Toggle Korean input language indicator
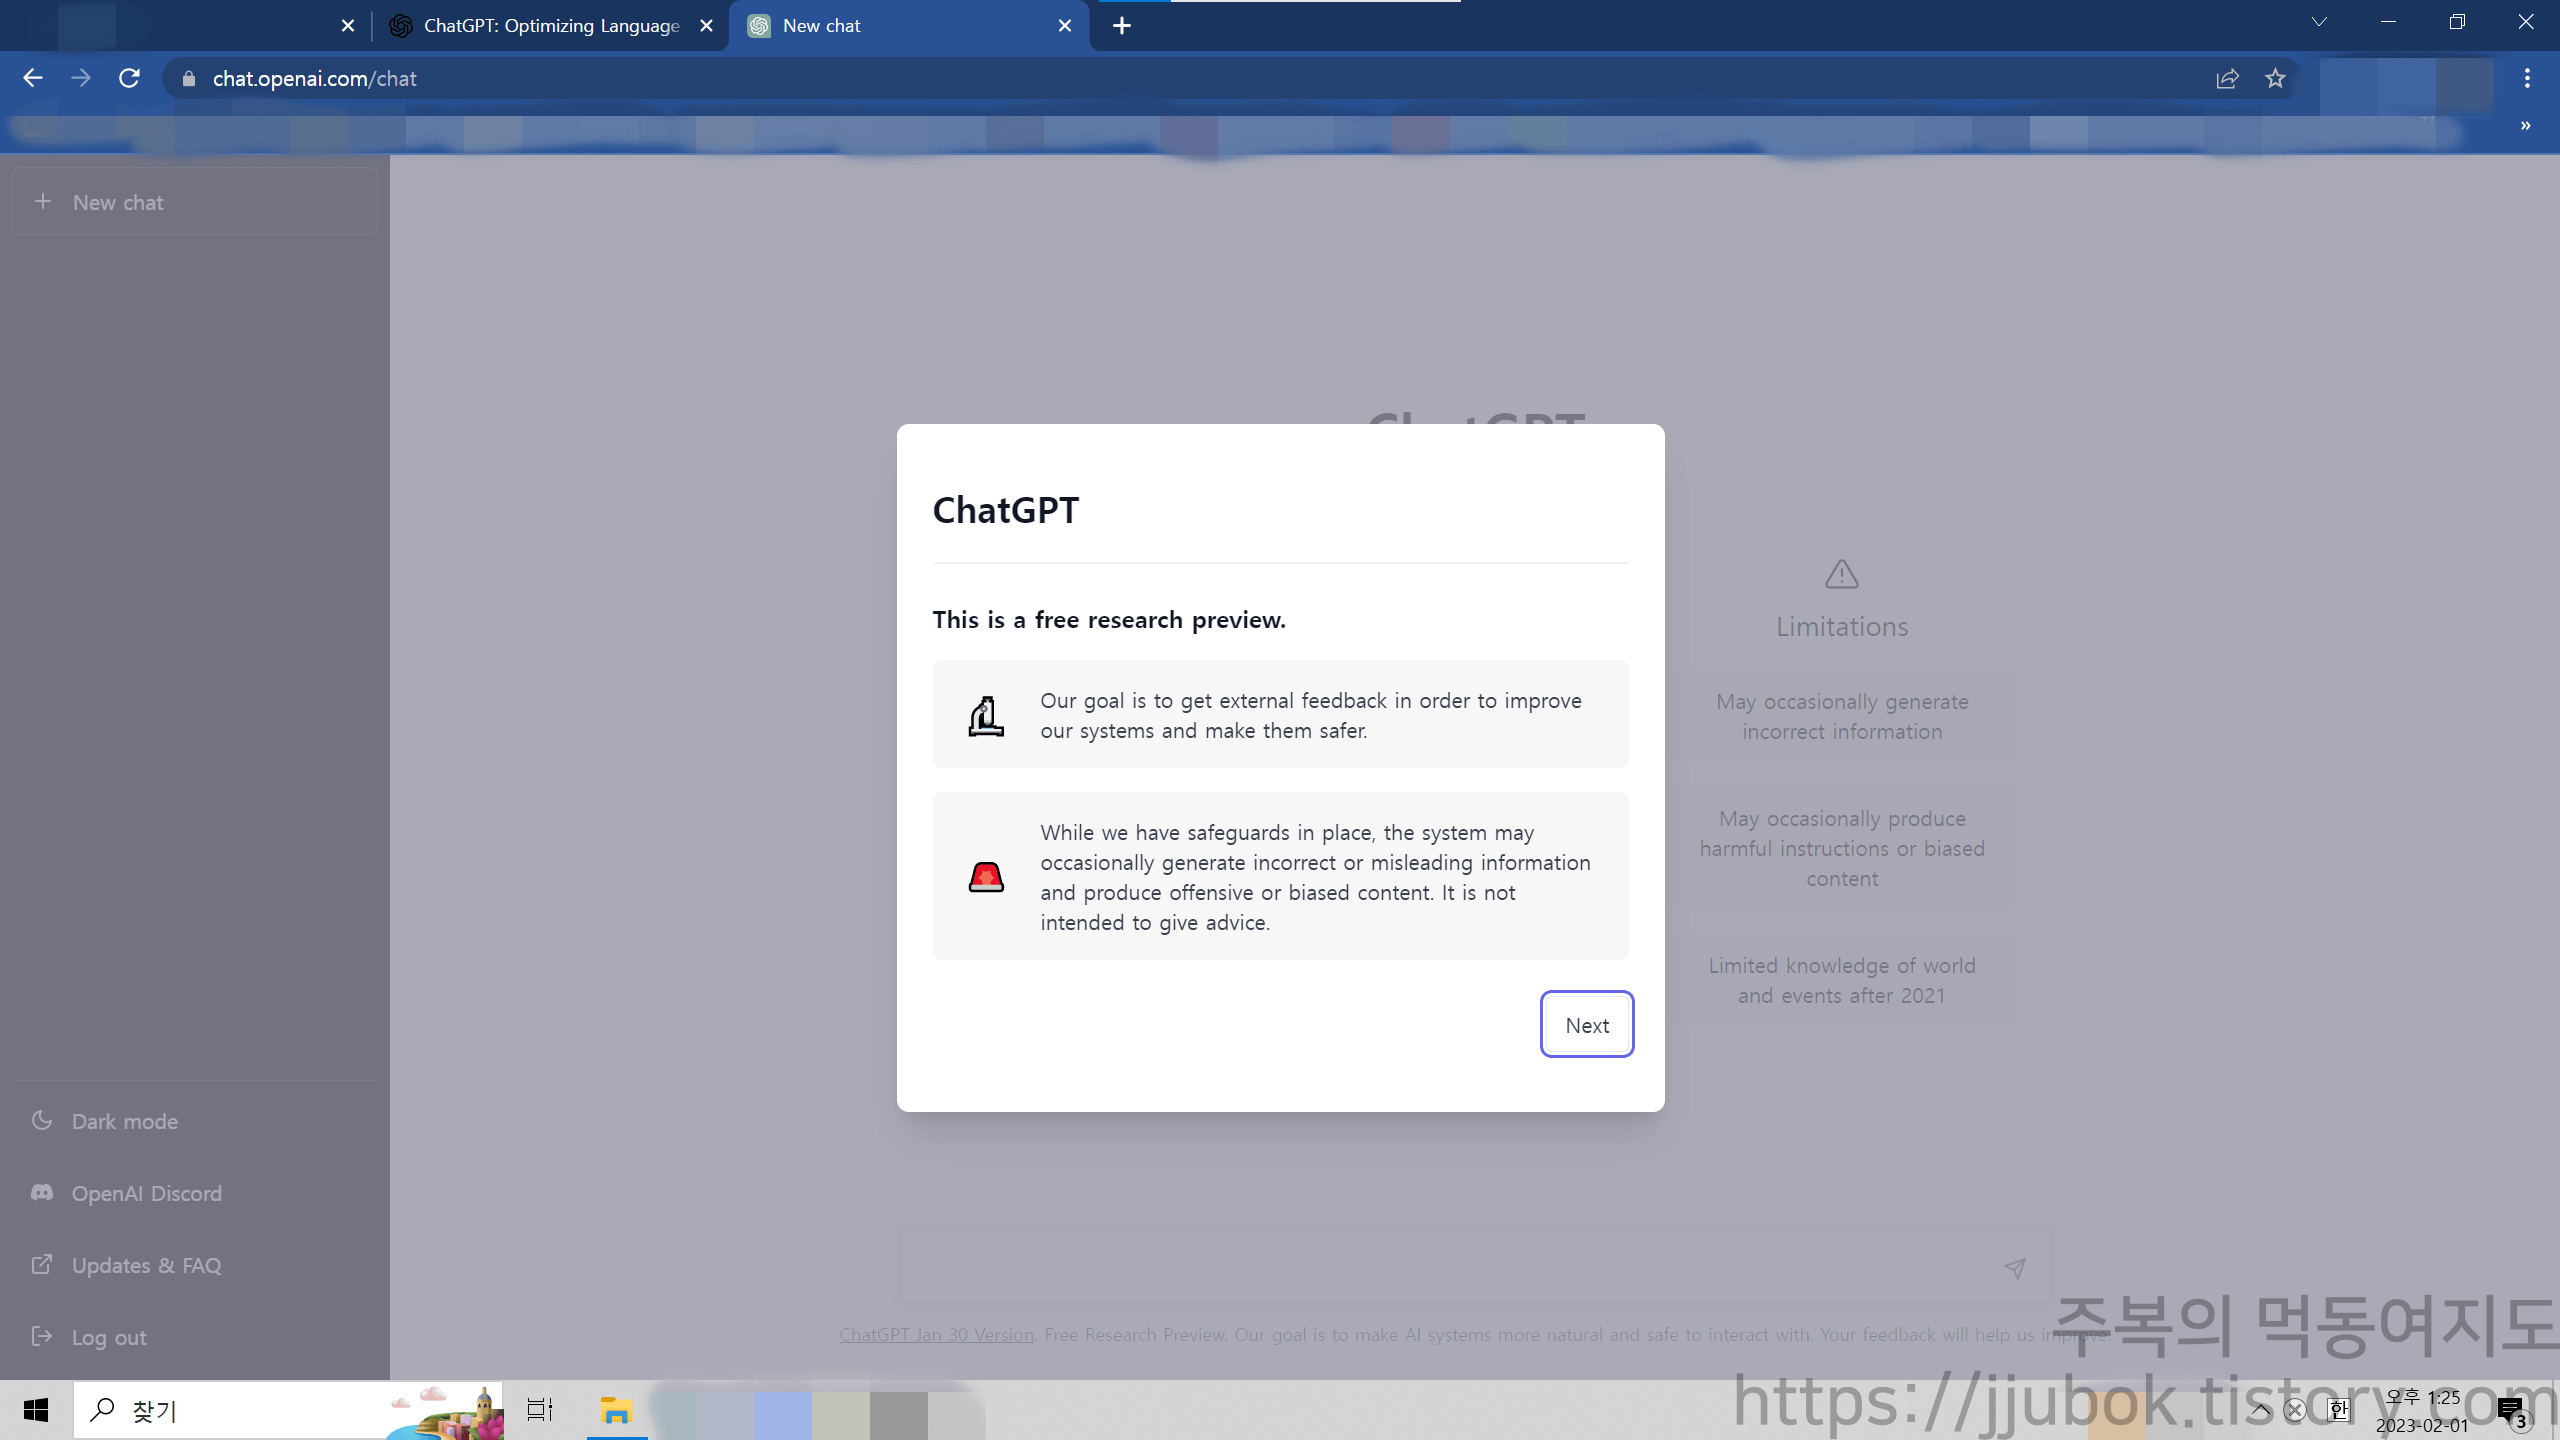This screenshot has height=1440, width=2560. (2338, 1410)
